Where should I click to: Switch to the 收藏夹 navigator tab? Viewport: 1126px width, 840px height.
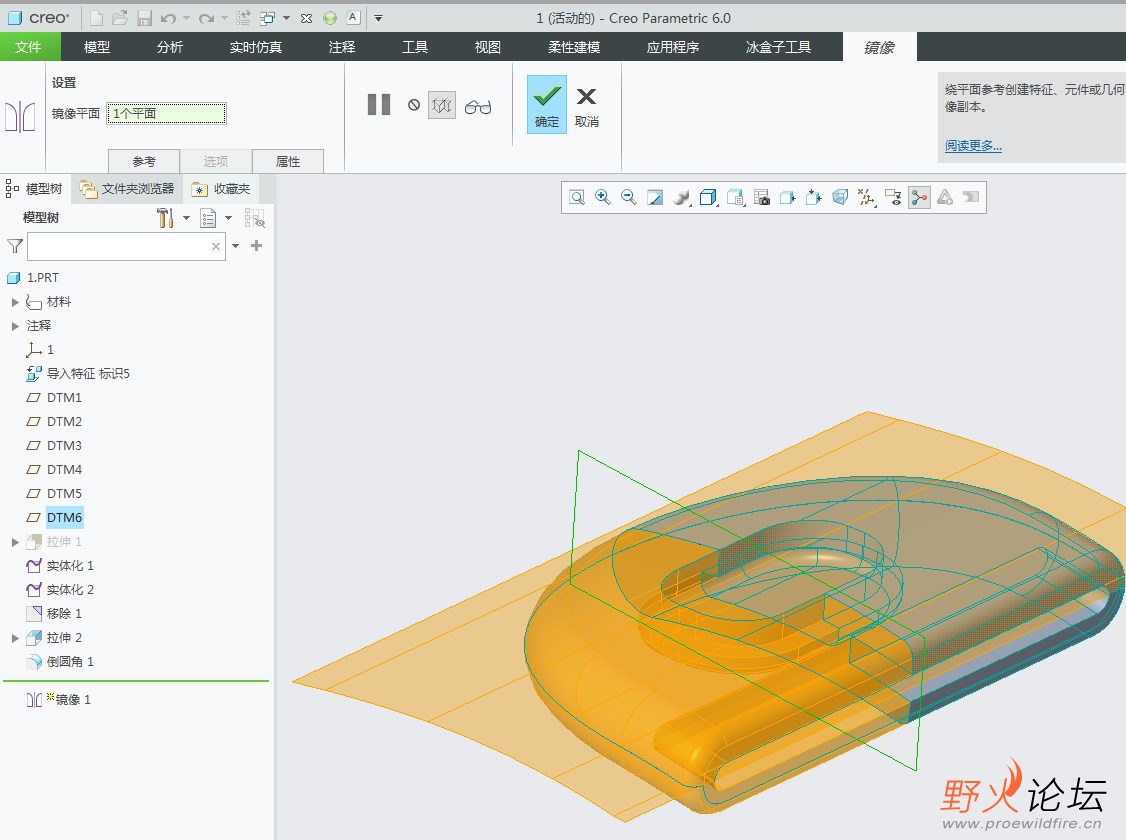(221, 189)
